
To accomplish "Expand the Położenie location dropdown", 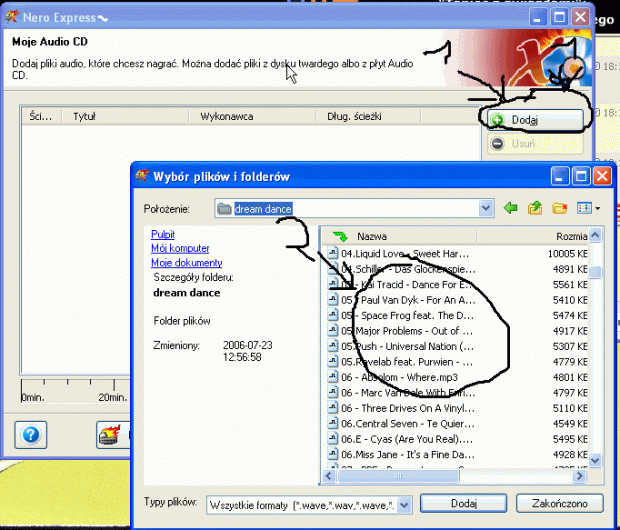I will 486,208.
